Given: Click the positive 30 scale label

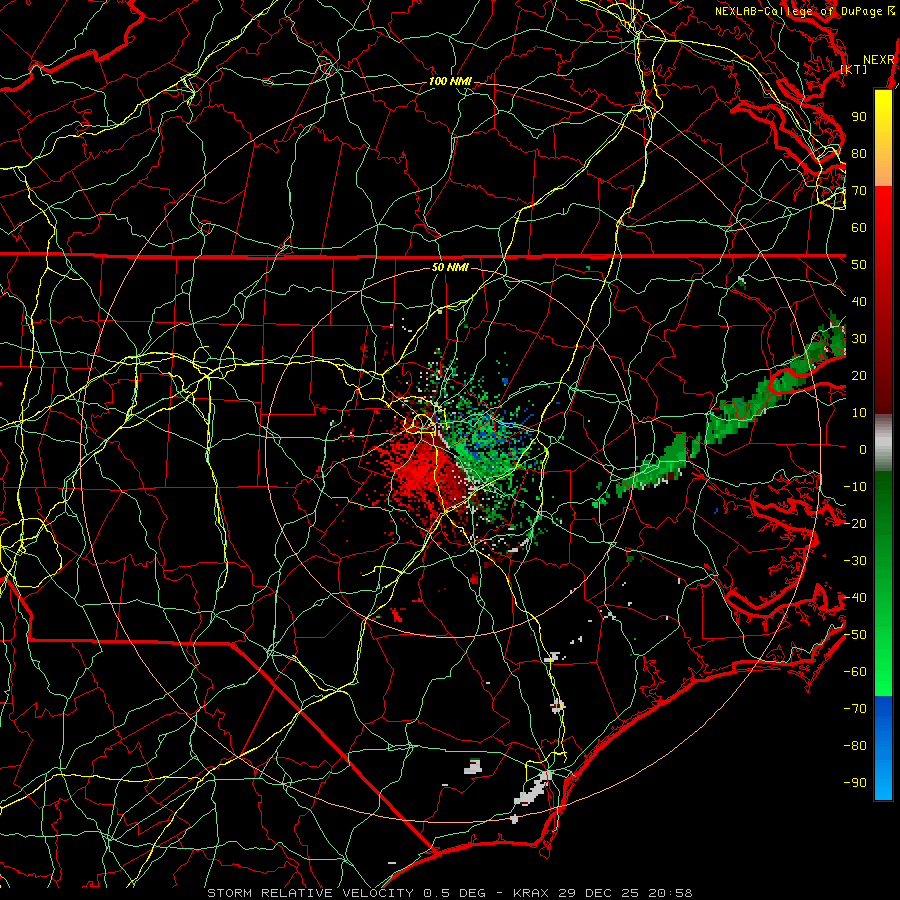Looking at the screenshot, I should [x=859, y=338].
